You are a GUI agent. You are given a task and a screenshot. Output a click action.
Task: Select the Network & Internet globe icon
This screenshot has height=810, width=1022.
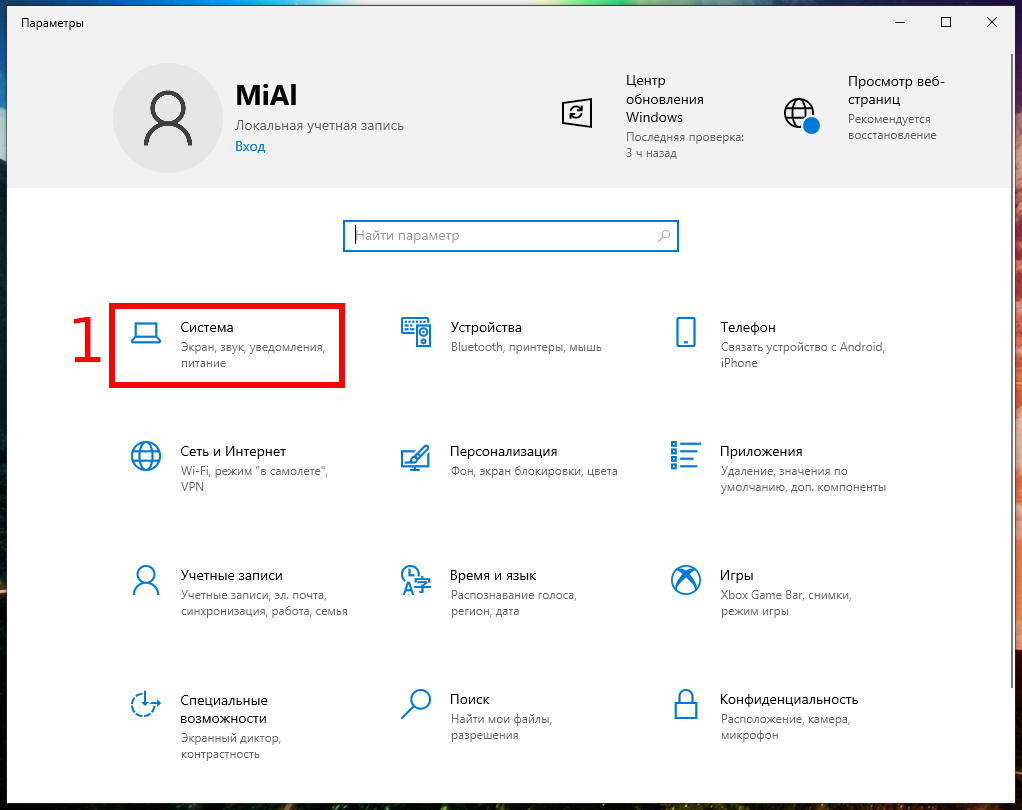point(146,456)
